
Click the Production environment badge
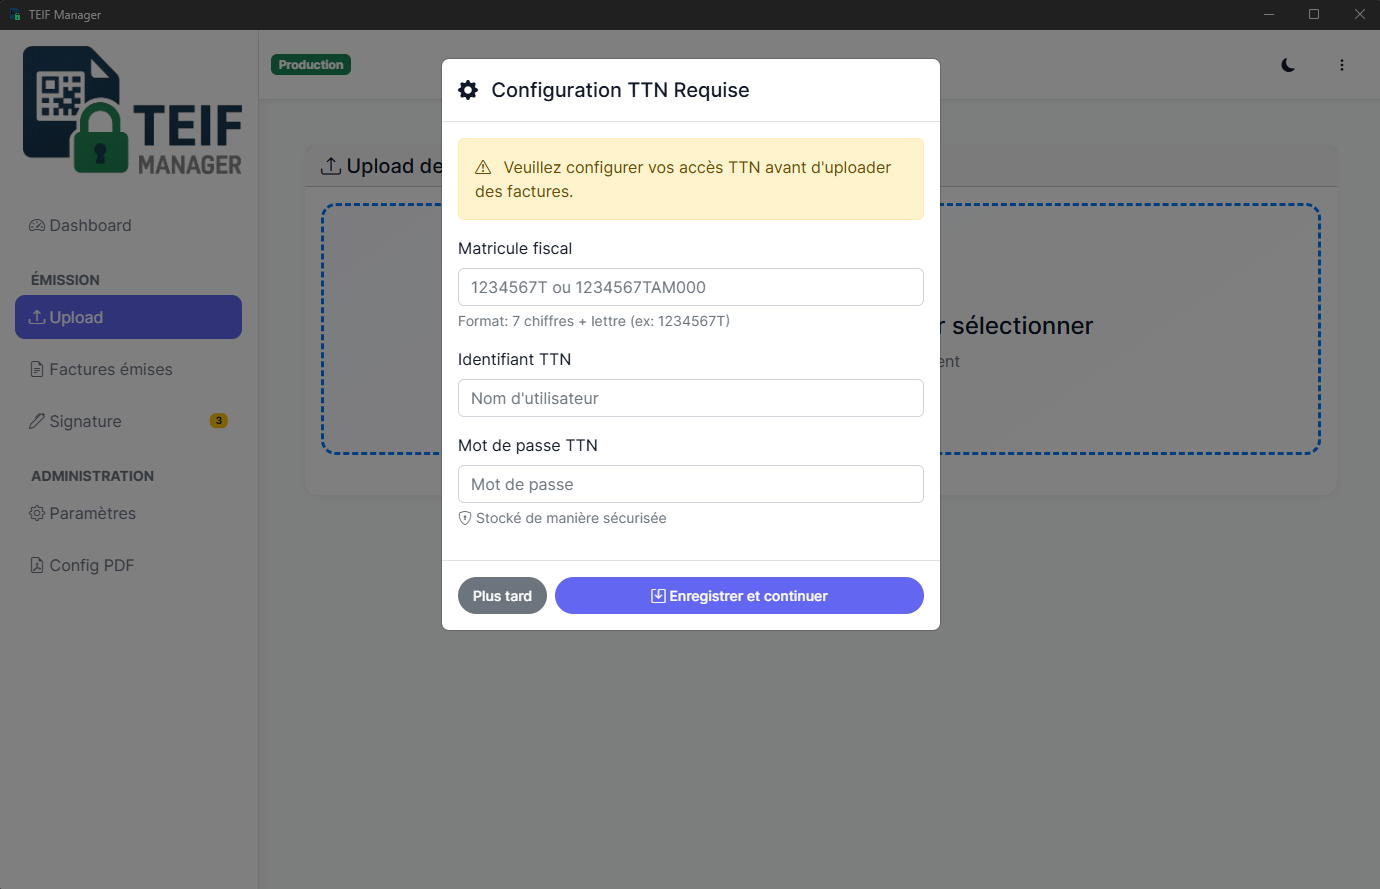(x=311, y=65)
